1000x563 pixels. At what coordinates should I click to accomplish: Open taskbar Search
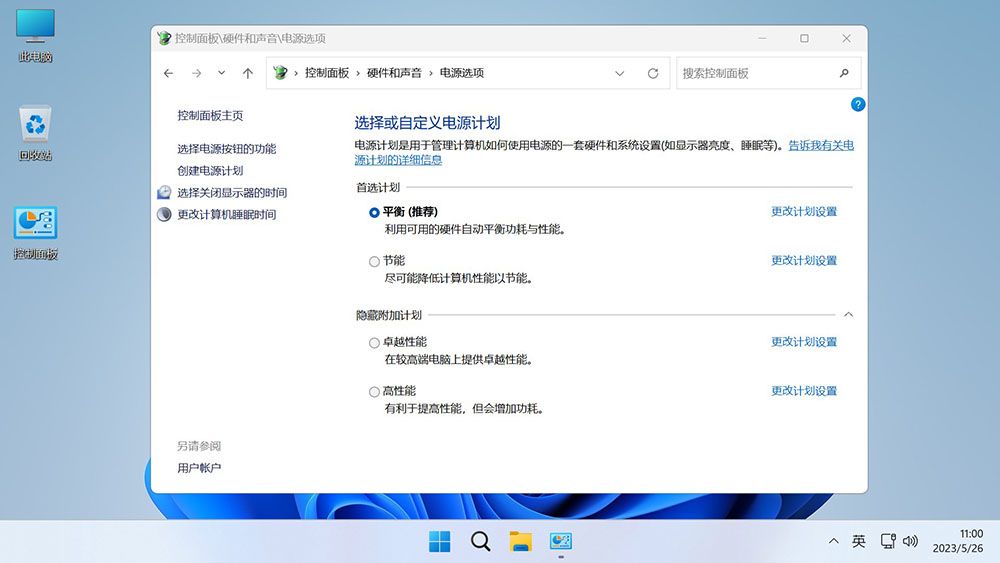(x=480, y=541)
